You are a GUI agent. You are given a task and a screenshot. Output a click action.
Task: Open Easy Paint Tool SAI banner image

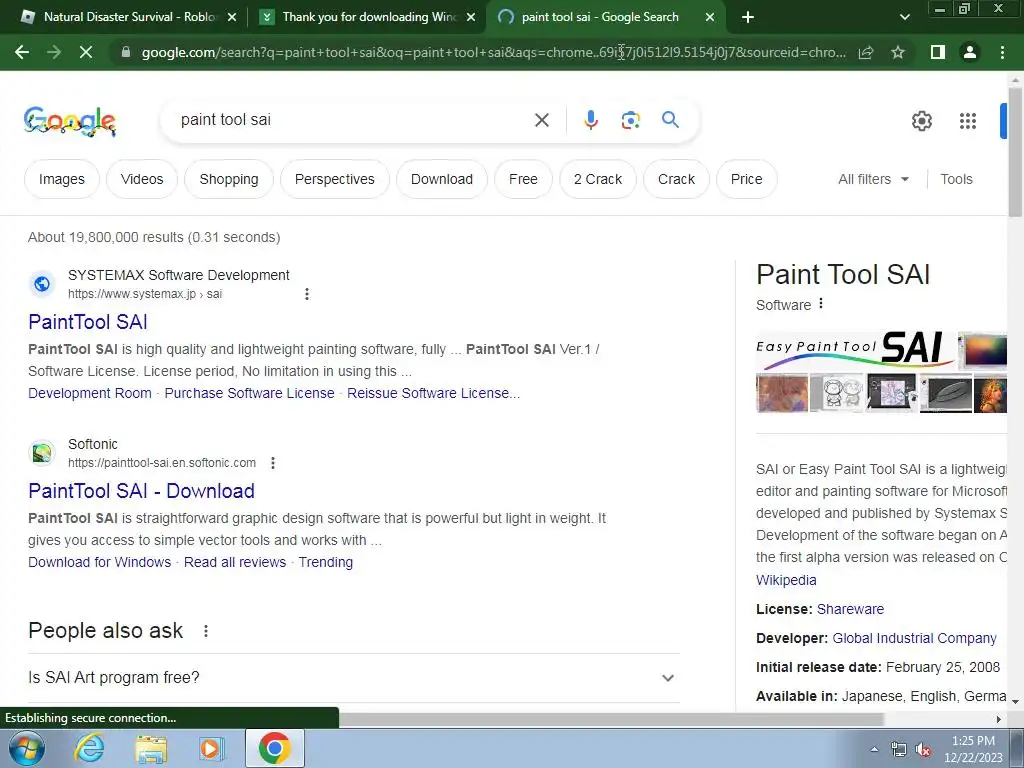point(855,349)
